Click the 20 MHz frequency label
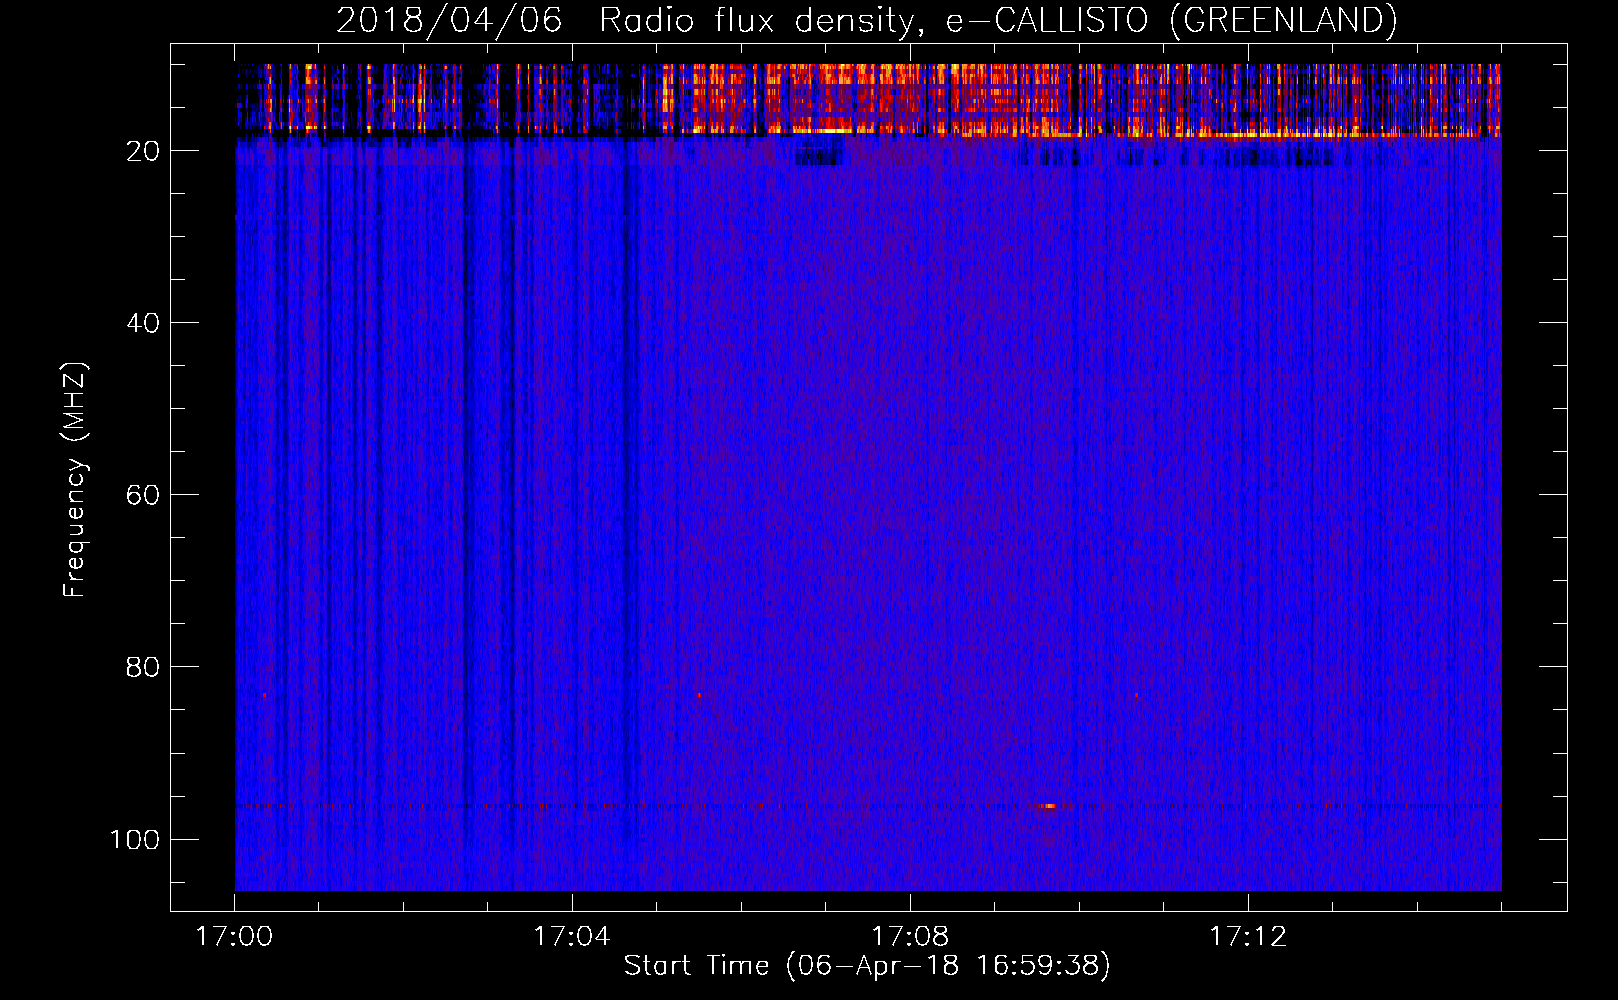The image size is (1618, 1000). coord(143,151)
